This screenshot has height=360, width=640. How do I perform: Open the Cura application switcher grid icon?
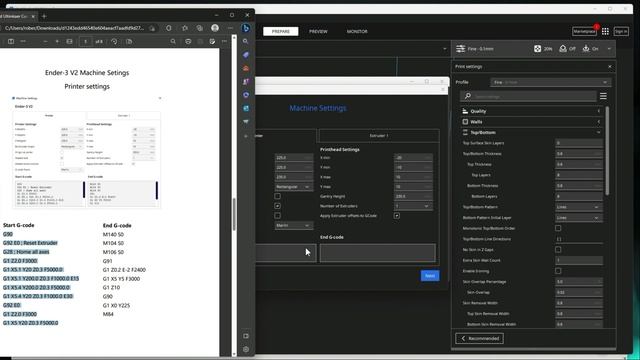[605, 31]
